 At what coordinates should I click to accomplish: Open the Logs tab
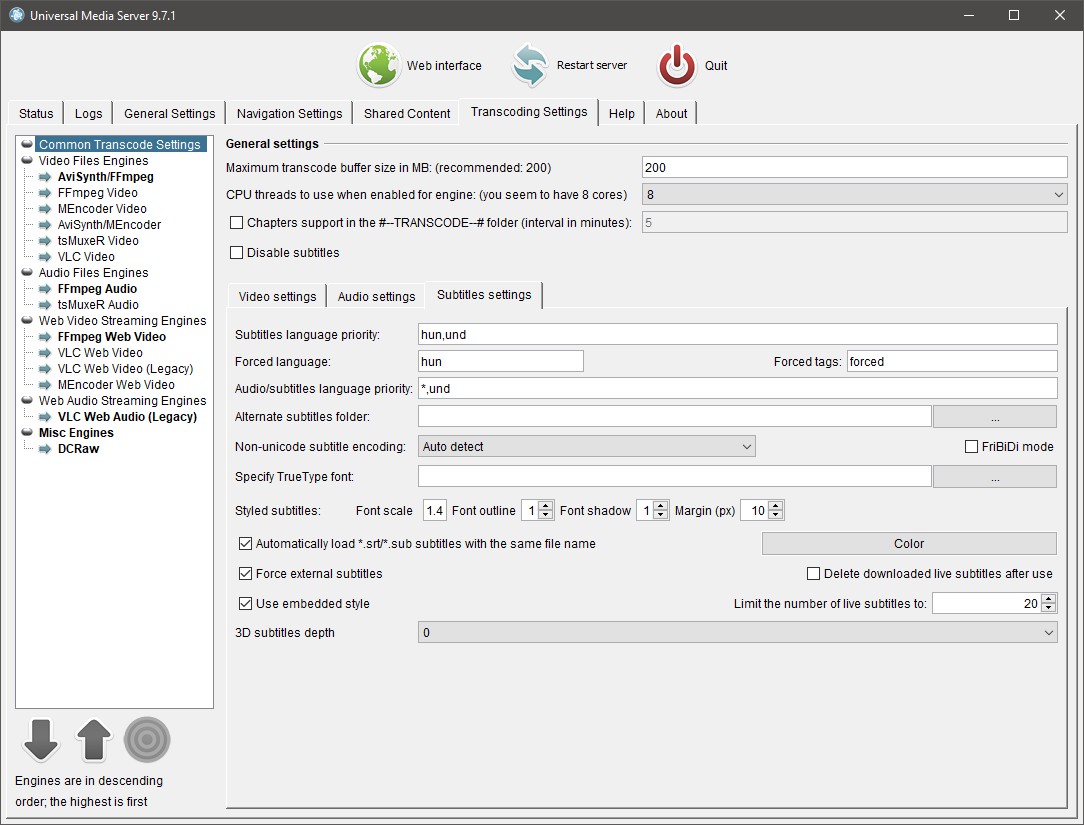[88, 113]
